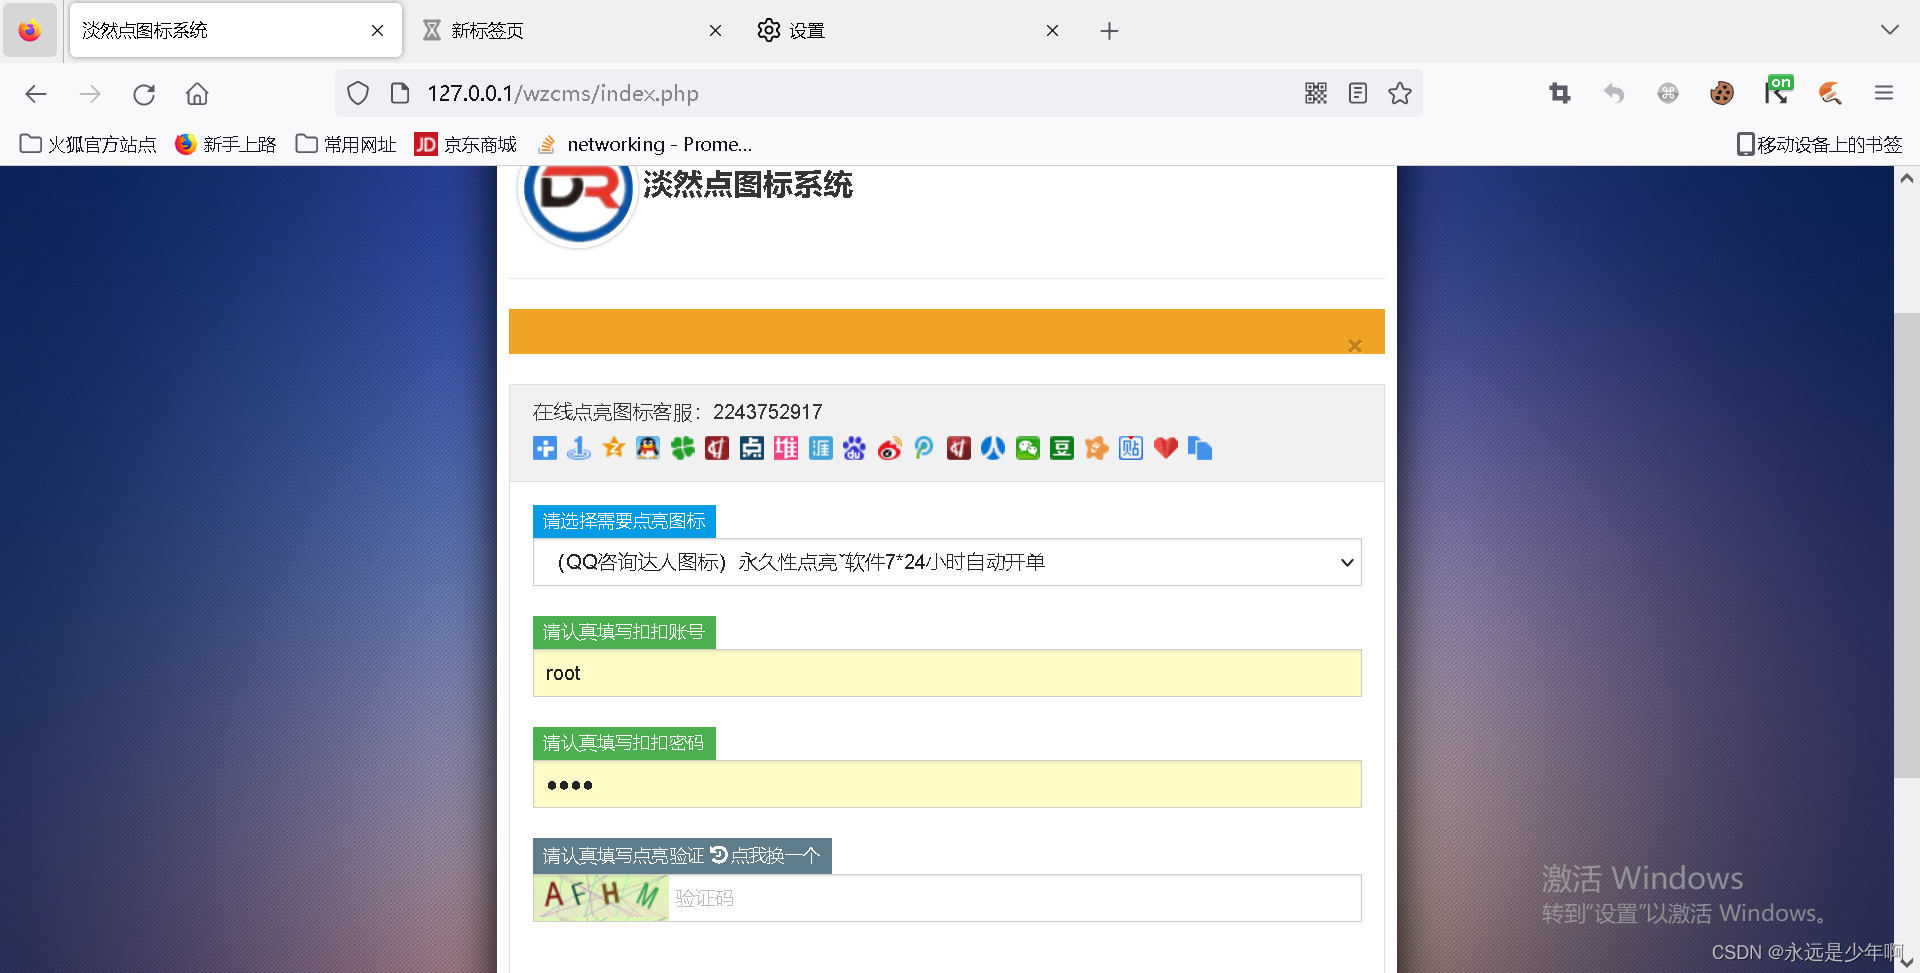Select the red heart icon
1920x973 pixels.
[x=1165, y=448]
